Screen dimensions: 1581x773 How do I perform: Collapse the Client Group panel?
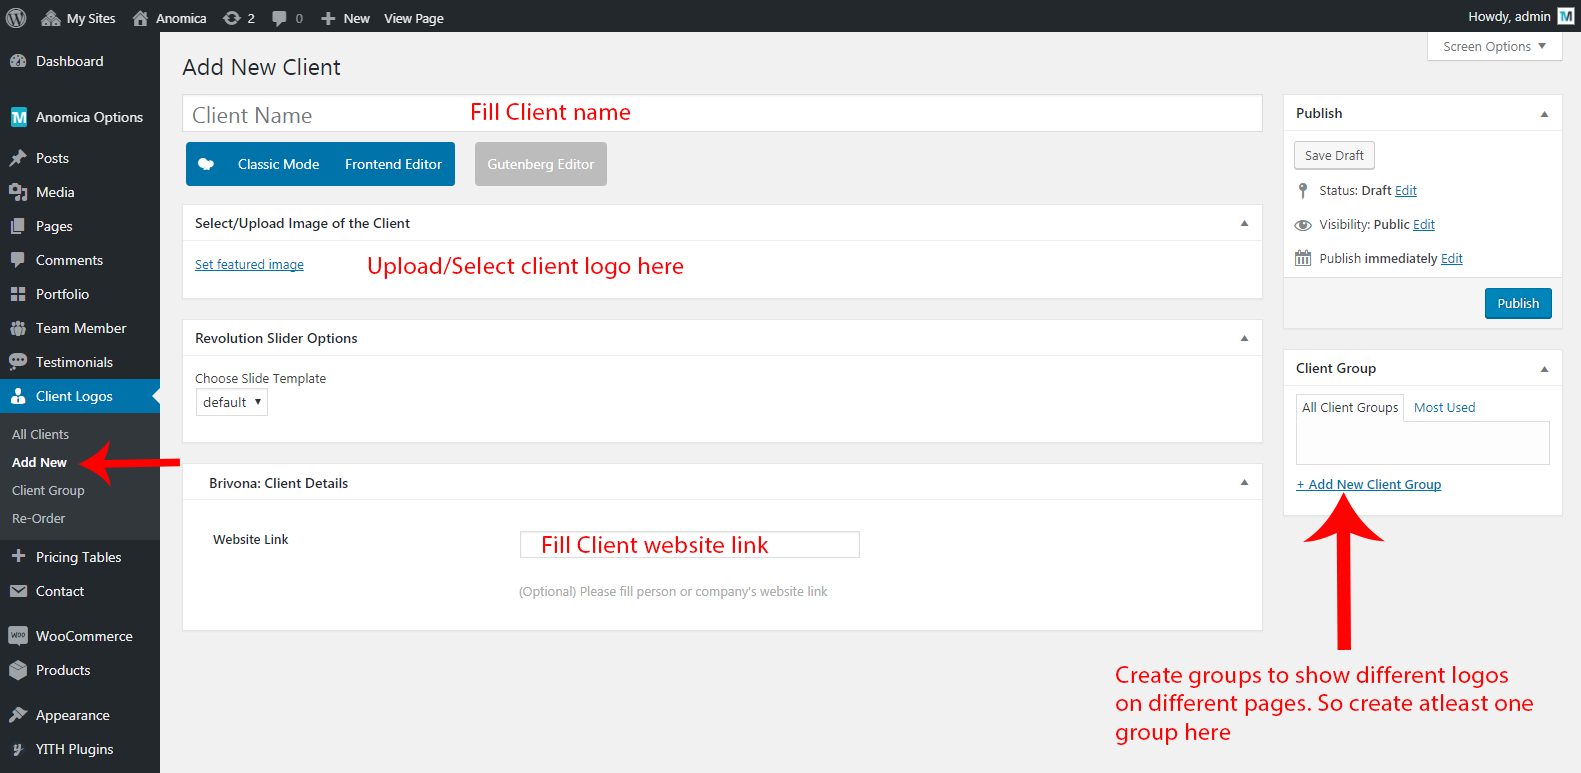click(x=1544, y=369)
